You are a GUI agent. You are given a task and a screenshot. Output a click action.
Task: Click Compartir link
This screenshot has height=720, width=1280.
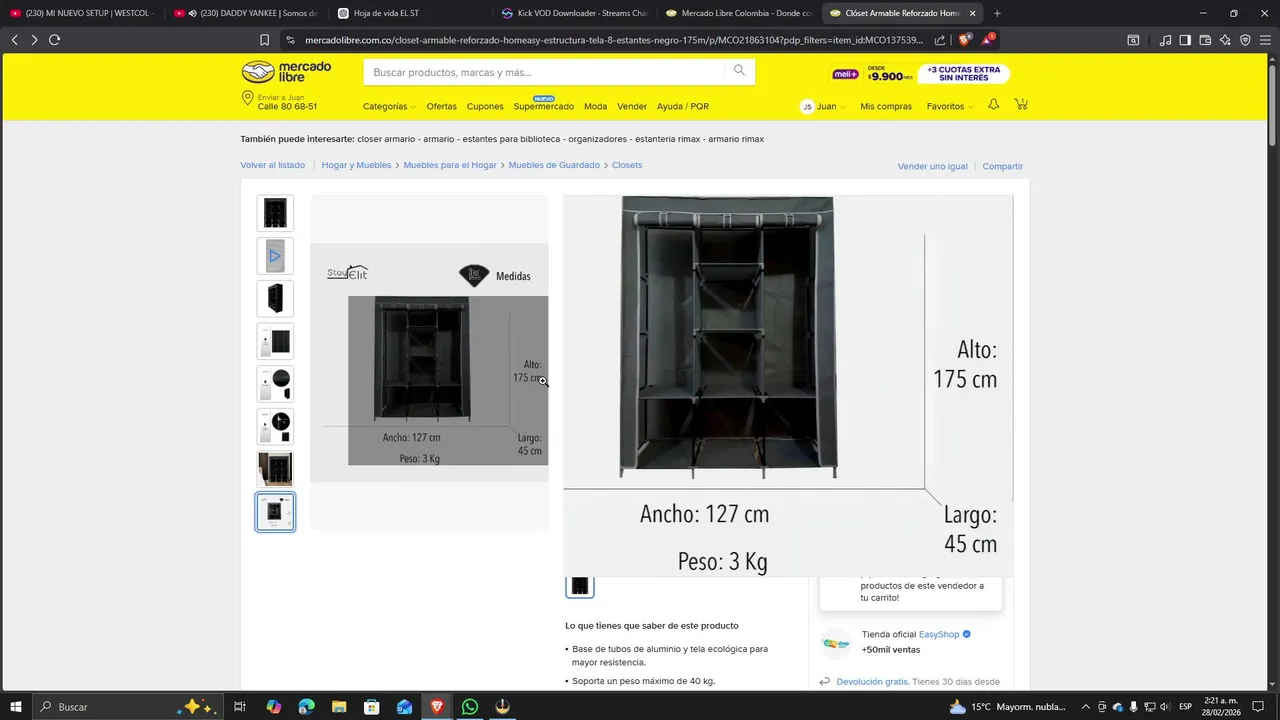pyautogui.click(x=1002, y=166)
